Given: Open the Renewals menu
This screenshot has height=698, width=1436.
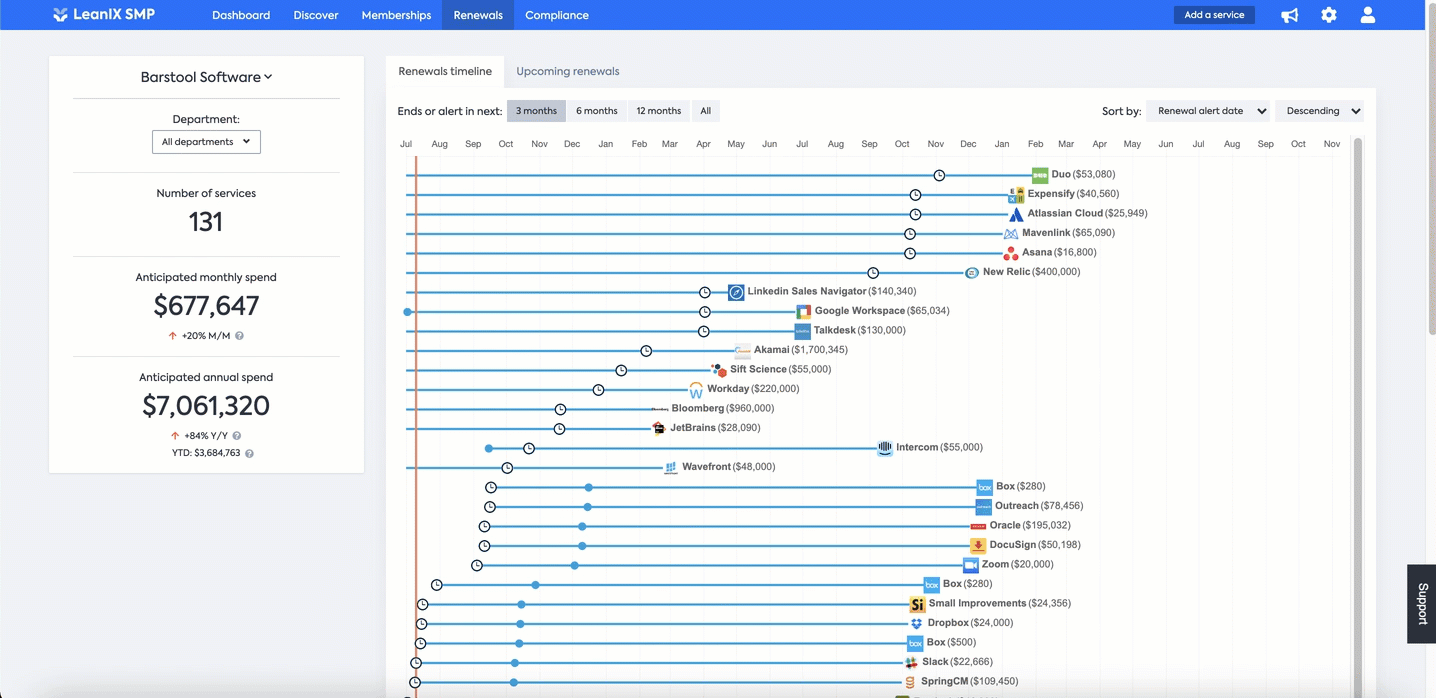Looking at the screenshot, I should coord(478,15).
